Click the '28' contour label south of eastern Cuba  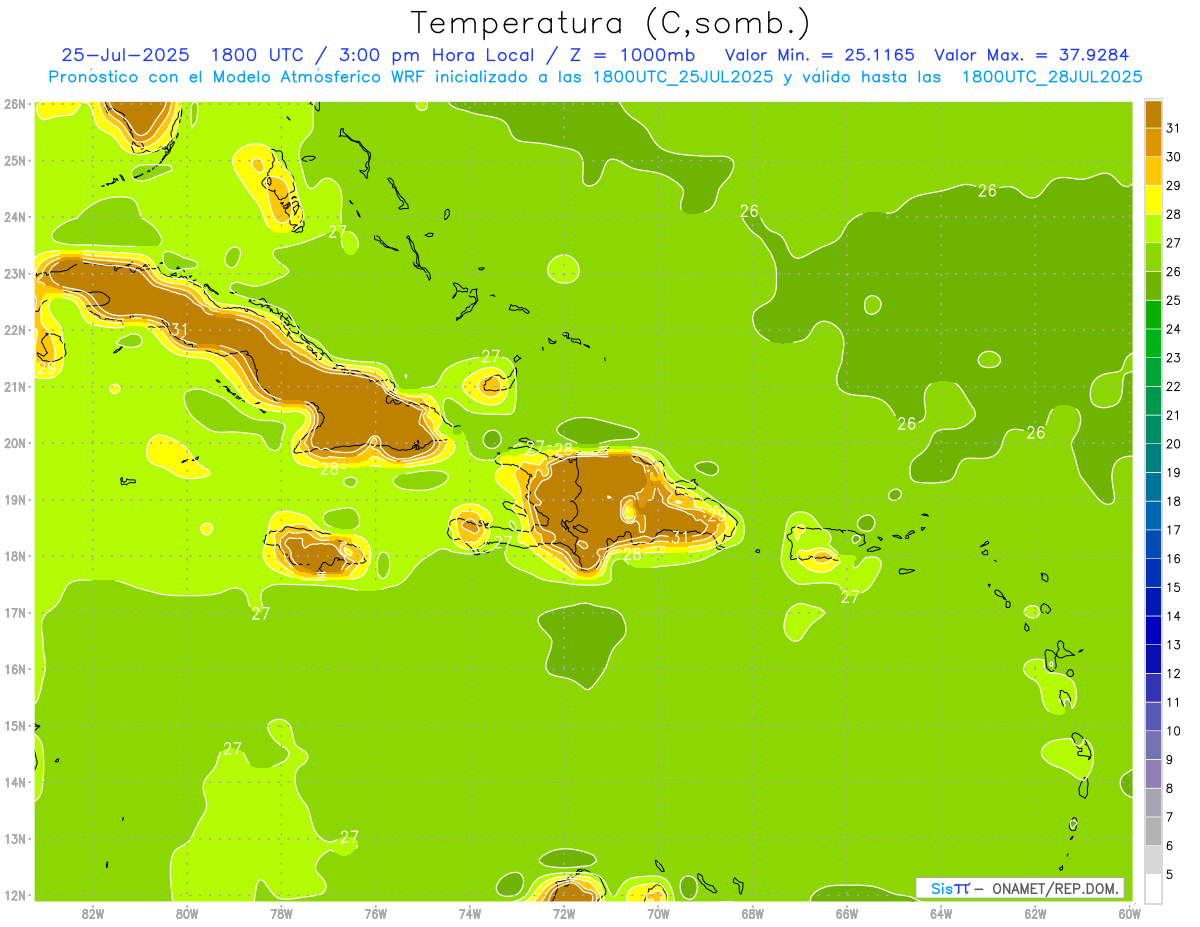[331, 468]
